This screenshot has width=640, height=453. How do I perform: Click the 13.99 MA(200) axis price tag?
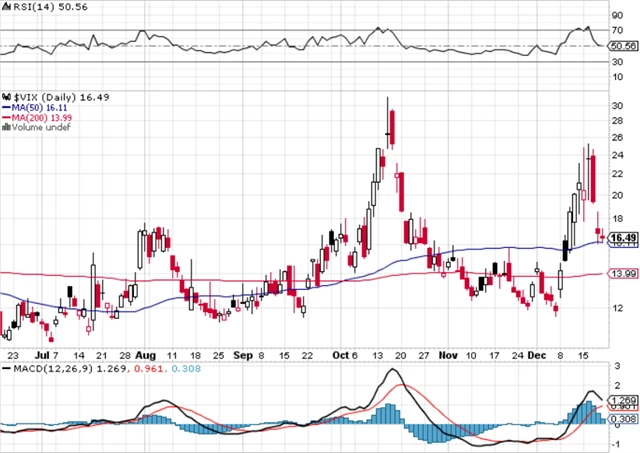(623, 274)
